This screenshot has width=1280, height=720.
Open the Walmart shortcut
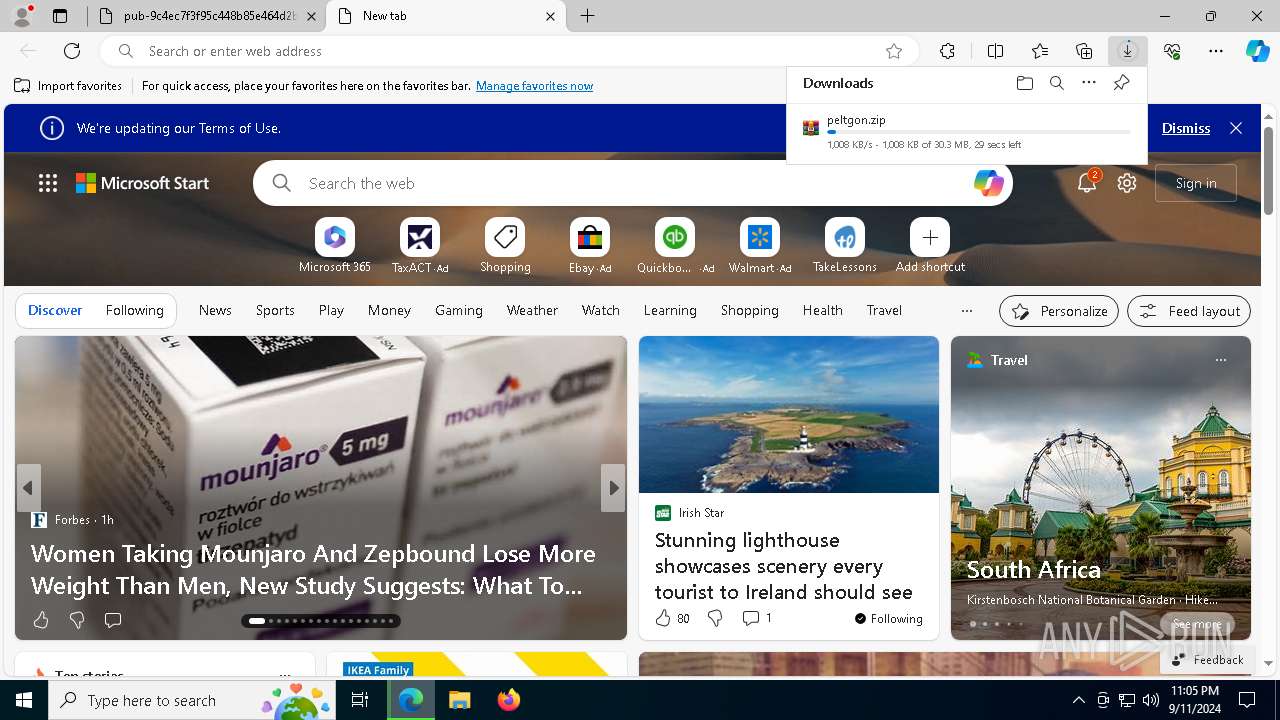(760, 246)
